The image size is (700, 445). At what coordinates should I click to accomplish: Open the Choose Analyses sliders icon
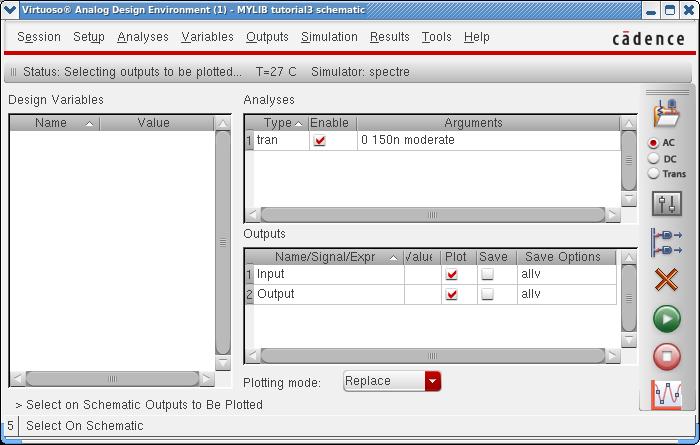tap(667, 204)
